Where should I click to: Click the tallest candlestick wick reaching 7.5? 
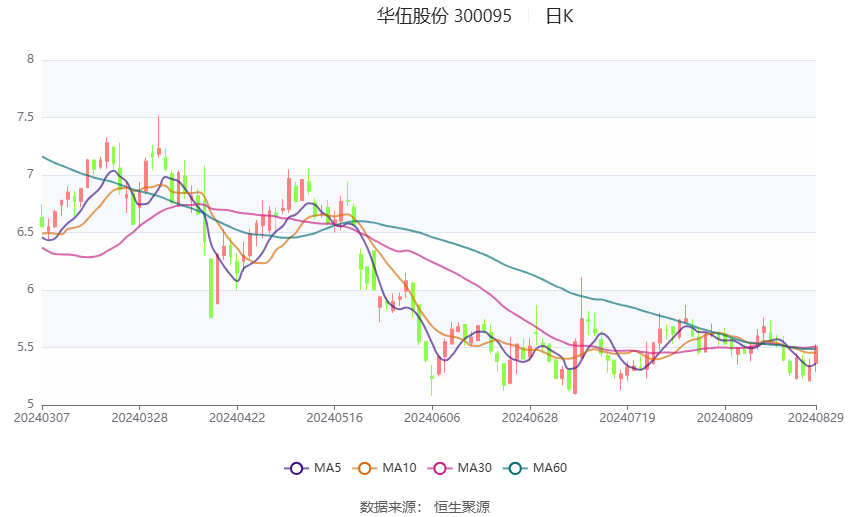click(x=158, y=135)
